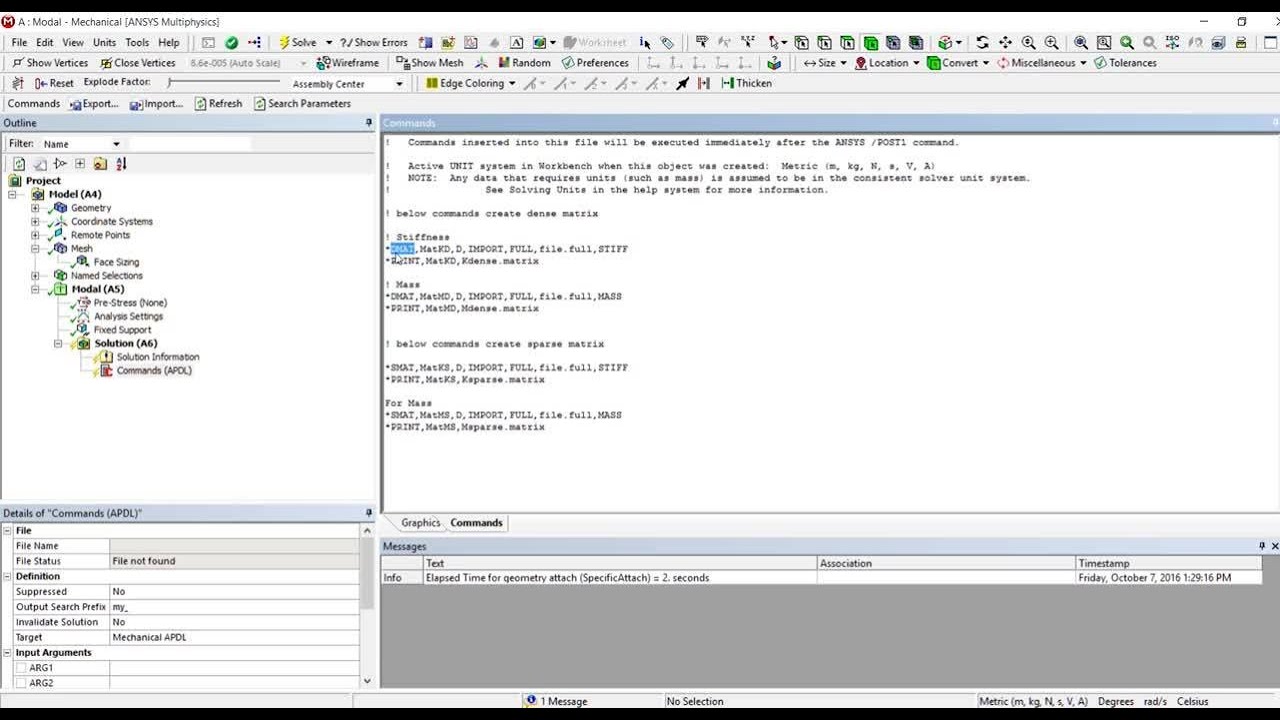Screen dimensions: 1280x720
Task: Open the Solve dropdown arrow
Action: coord(328,43)
